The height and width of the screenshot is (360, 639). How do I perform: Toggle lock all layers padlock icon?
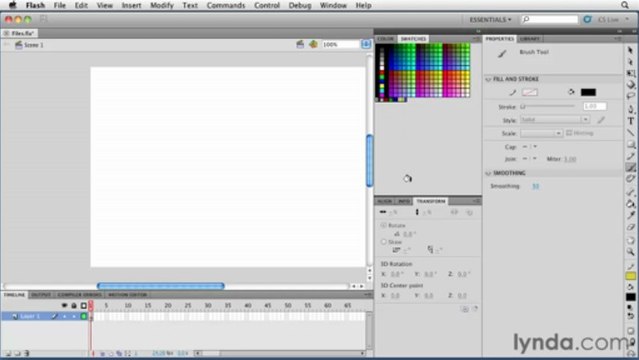74,305
